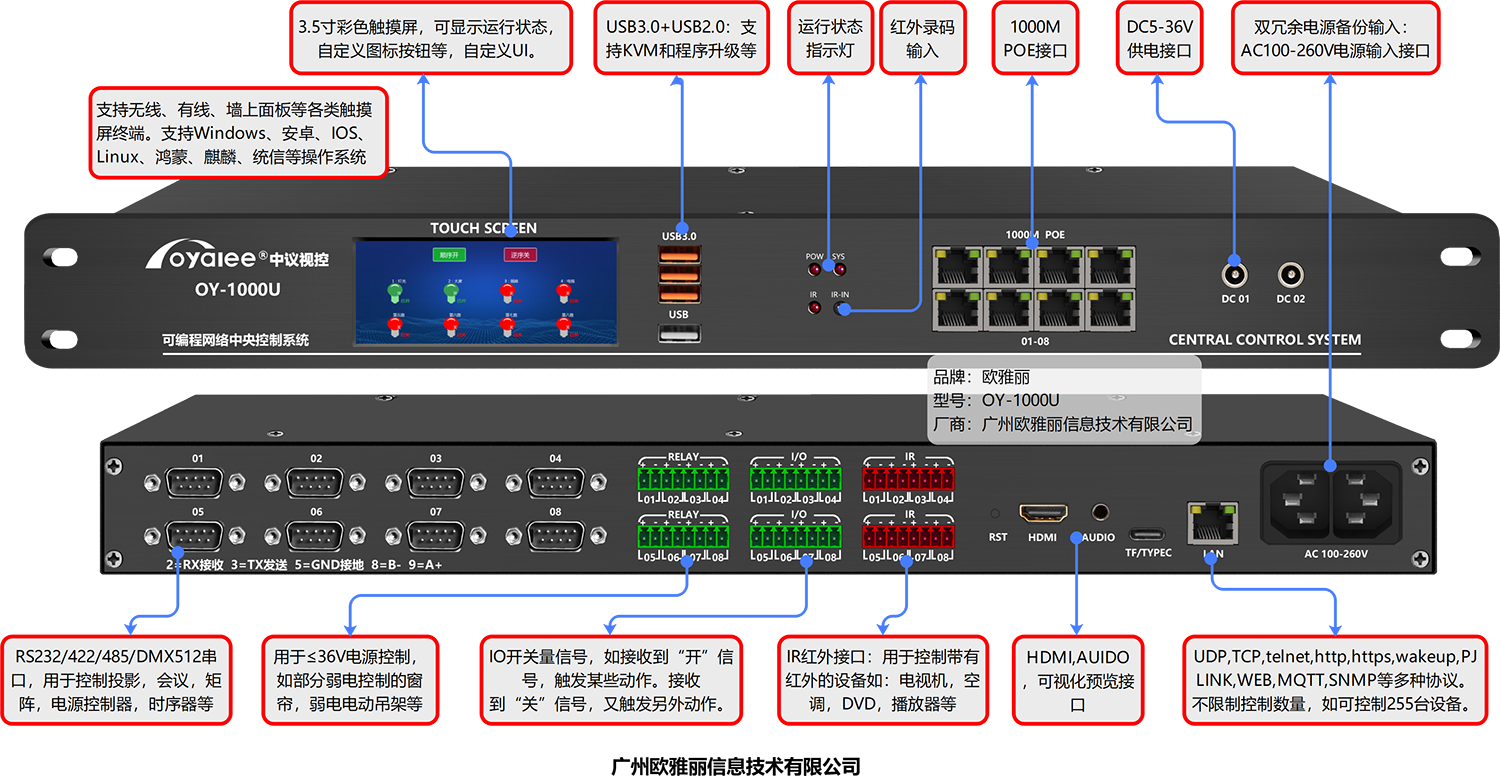Click the SYS indicator LED
The width and height of the screenshot is (1500, 776).
click(839, 270)
